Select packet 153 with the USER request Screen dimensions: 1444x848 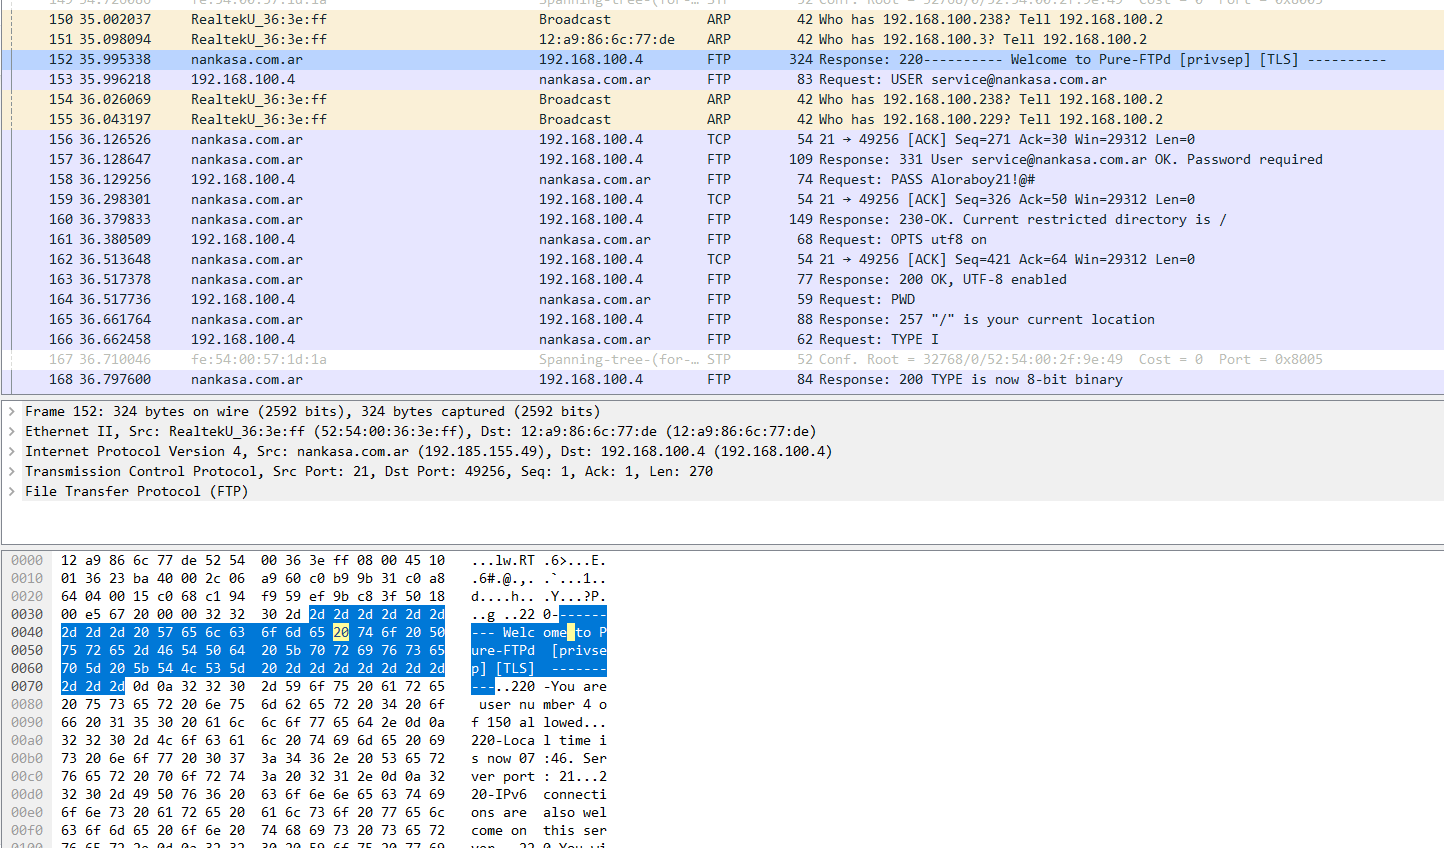[600, 79]
